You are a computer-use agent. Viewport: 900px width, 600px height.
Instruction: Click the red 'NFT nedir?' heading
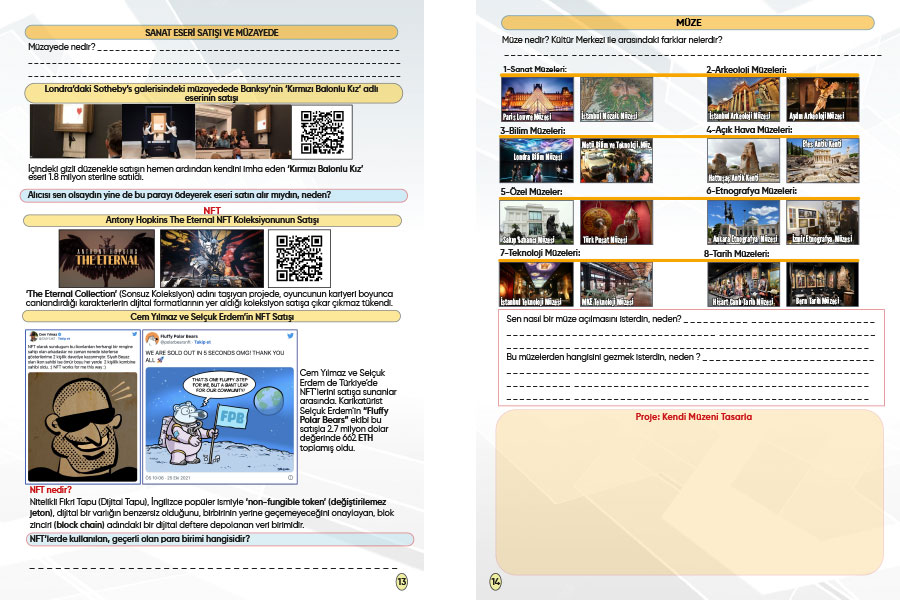51,490
